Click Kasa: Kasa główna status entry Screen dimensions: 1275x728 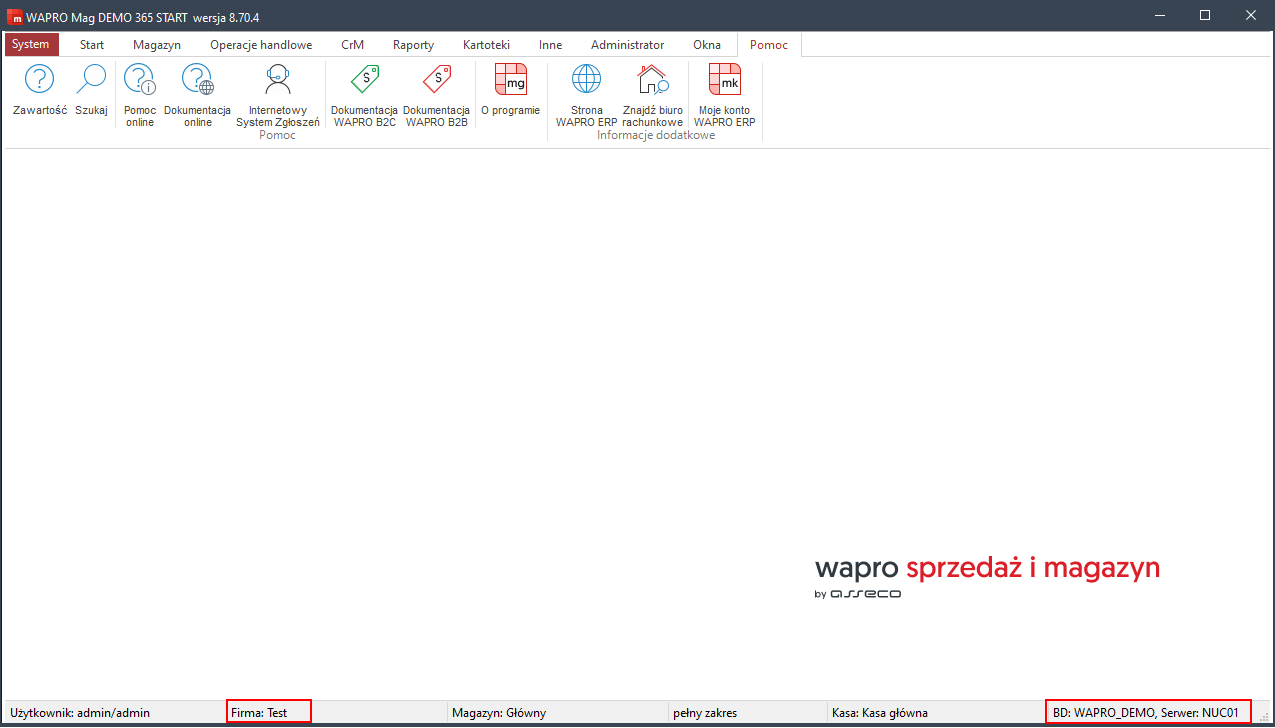(x=880, y=713)
